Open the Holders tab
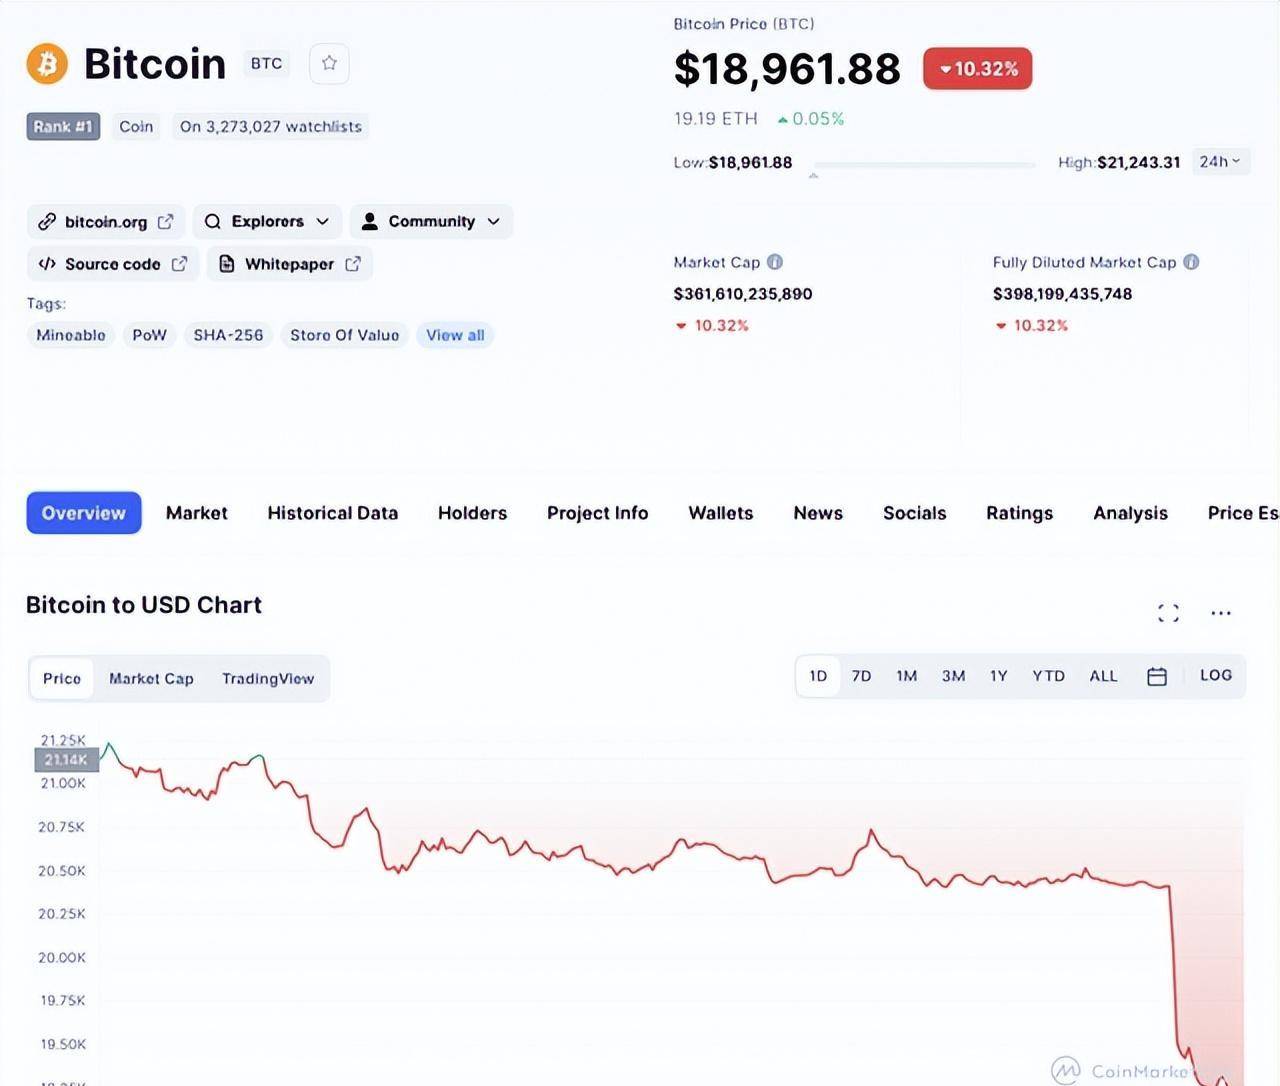 click(x=472, y=513)
